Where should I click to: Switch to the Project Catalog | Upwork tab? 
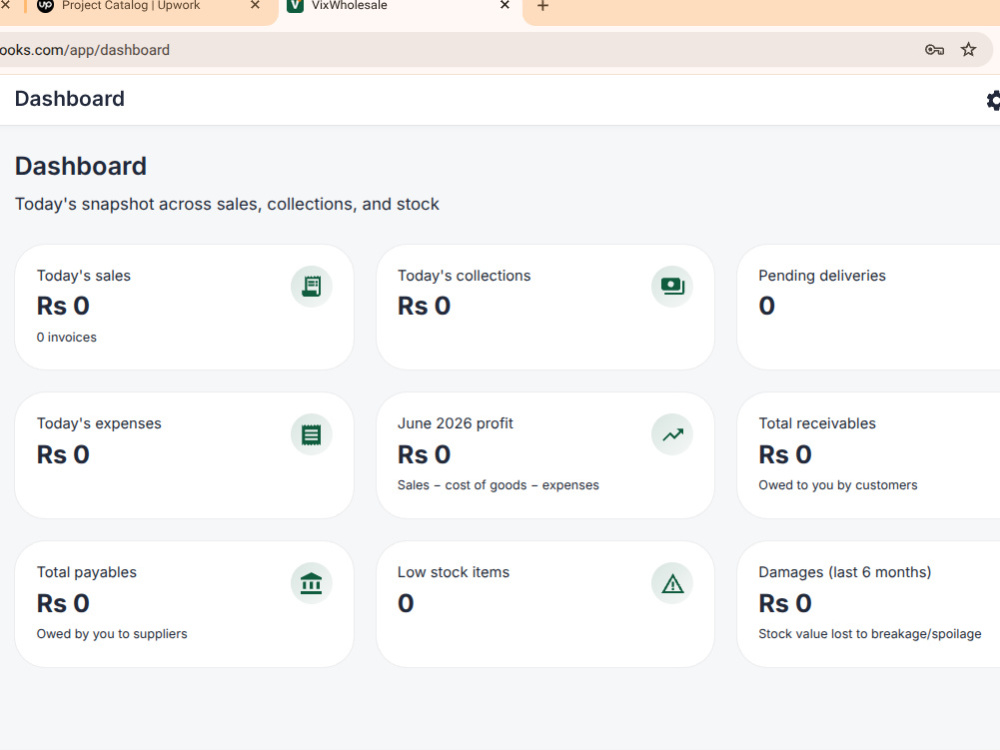click(x=151, y=8)
